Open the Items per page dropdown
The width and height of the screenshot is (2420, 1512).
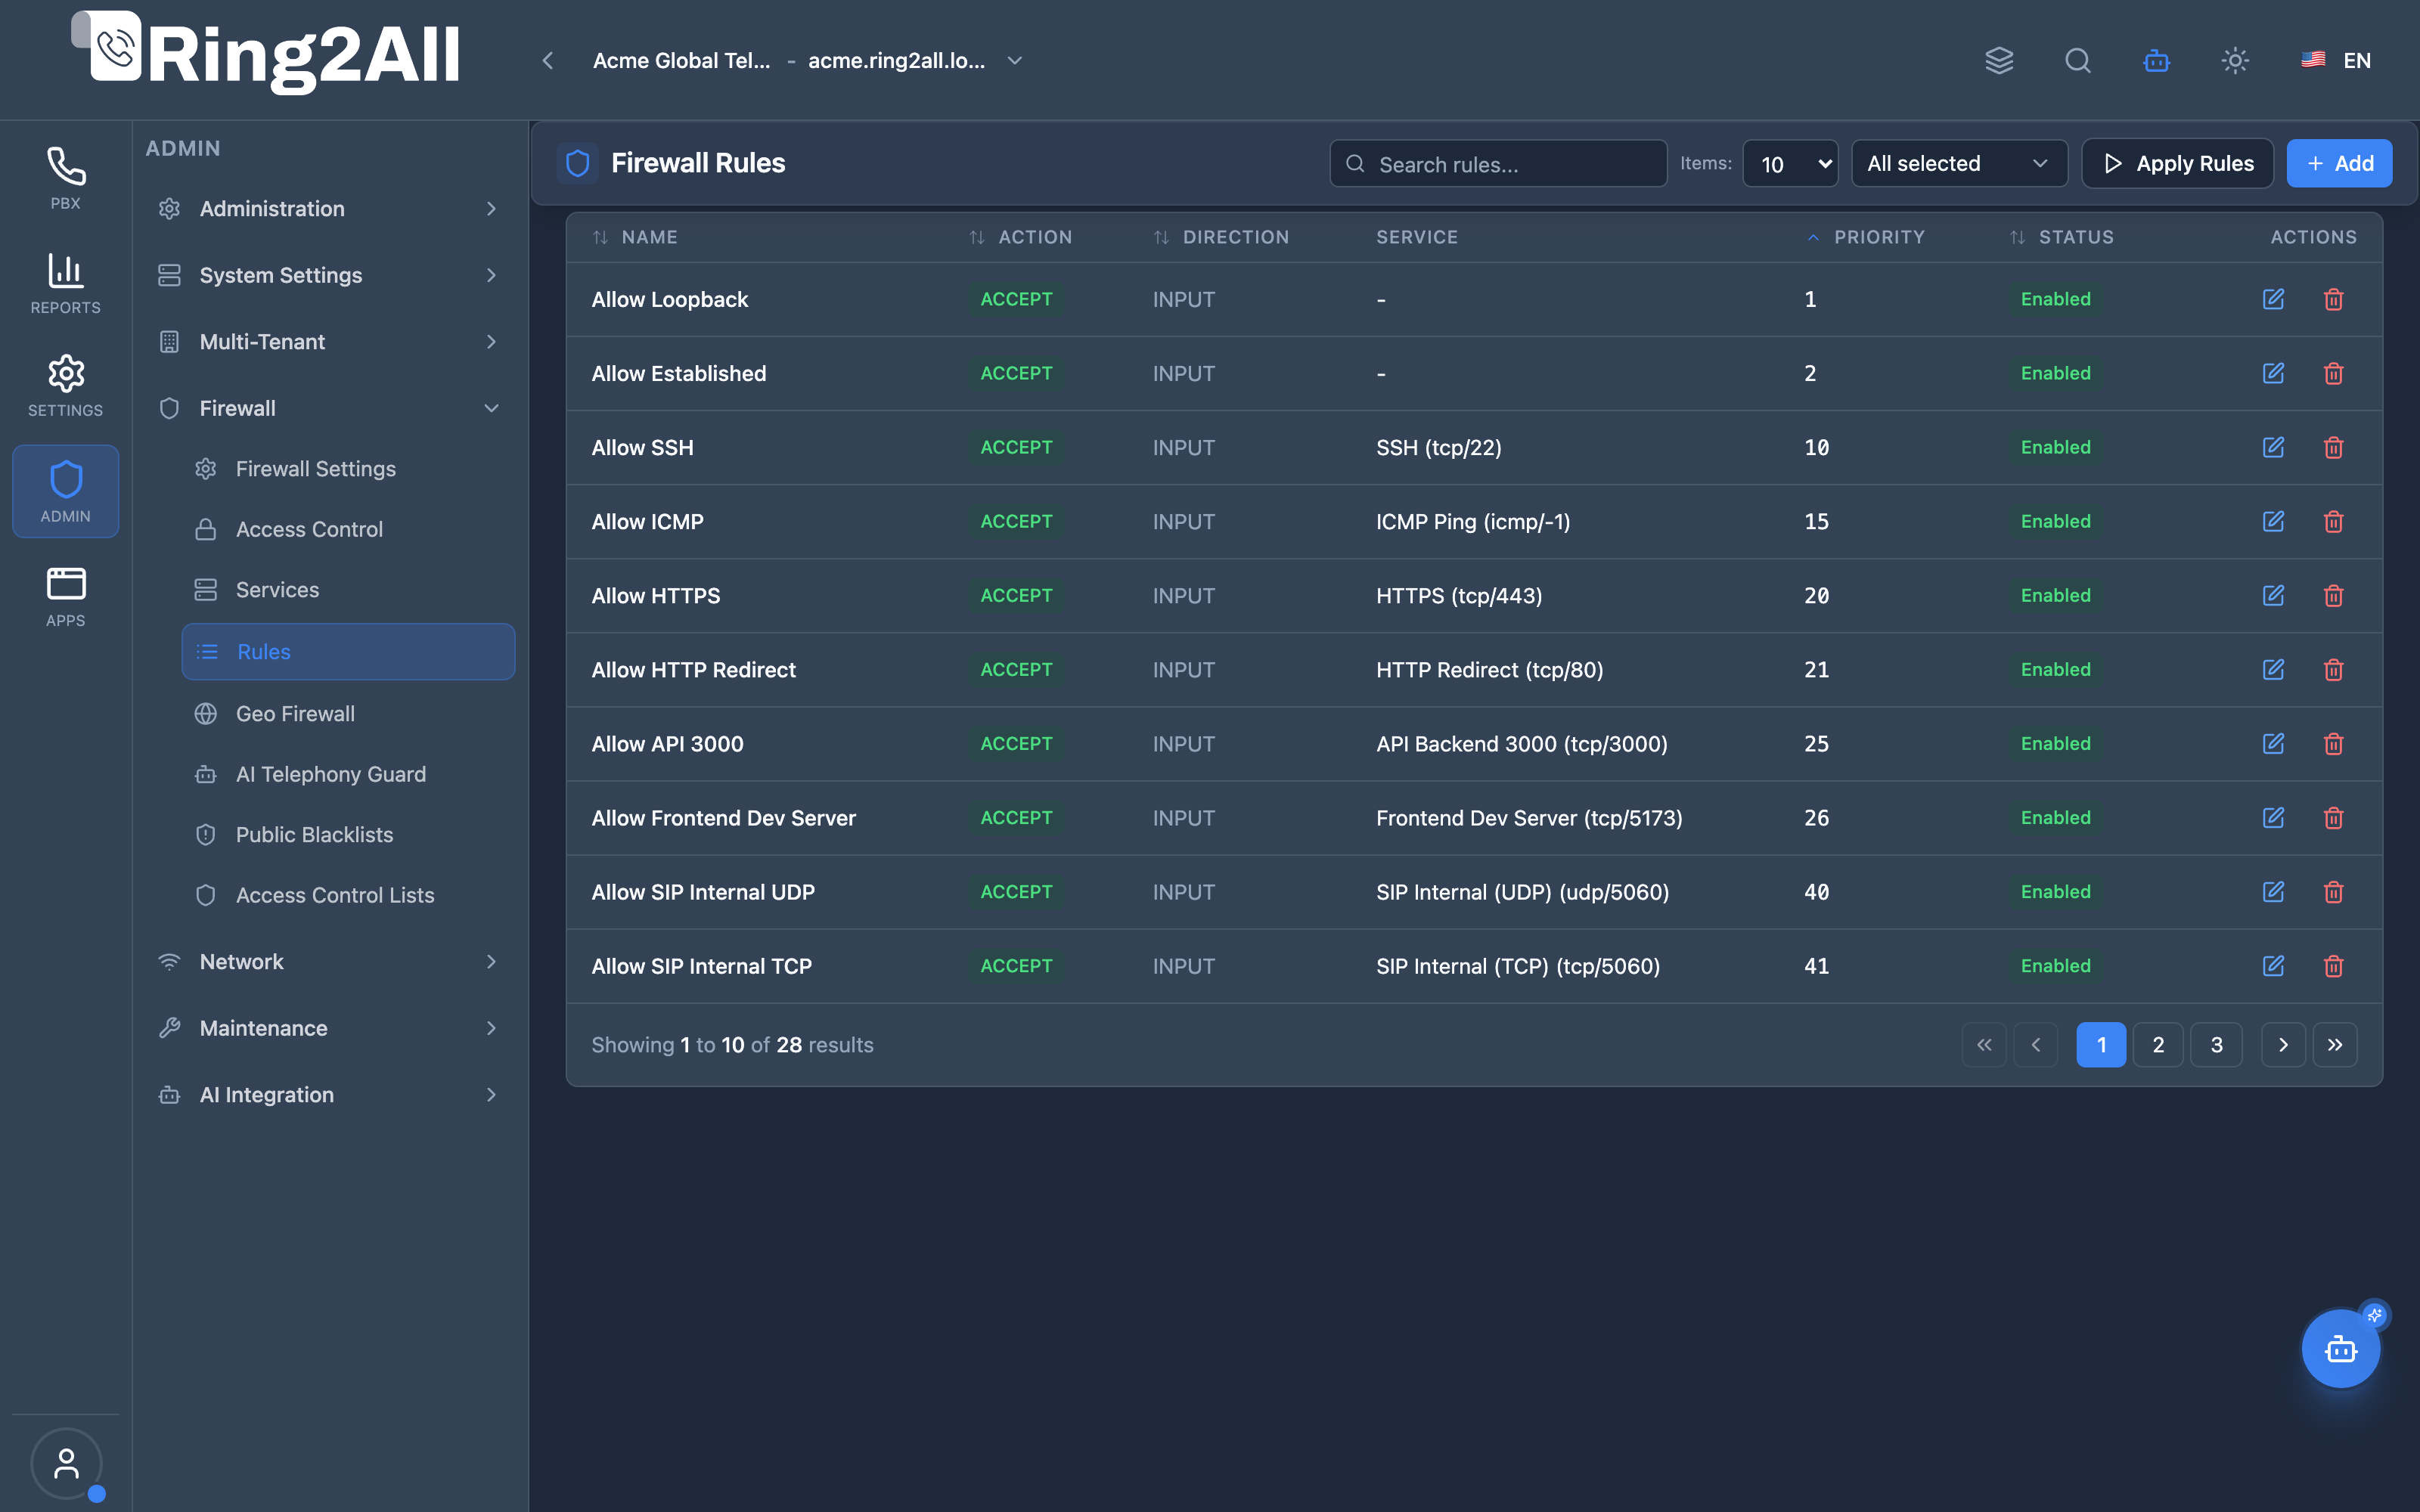pyautogui.click(x=1790, y=163)
